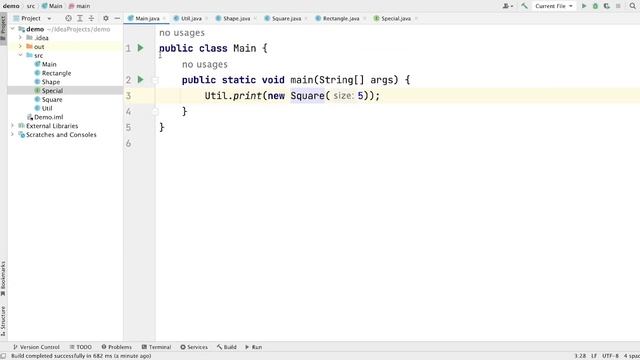Click LF line separator indicator

(x=594, y=356)
